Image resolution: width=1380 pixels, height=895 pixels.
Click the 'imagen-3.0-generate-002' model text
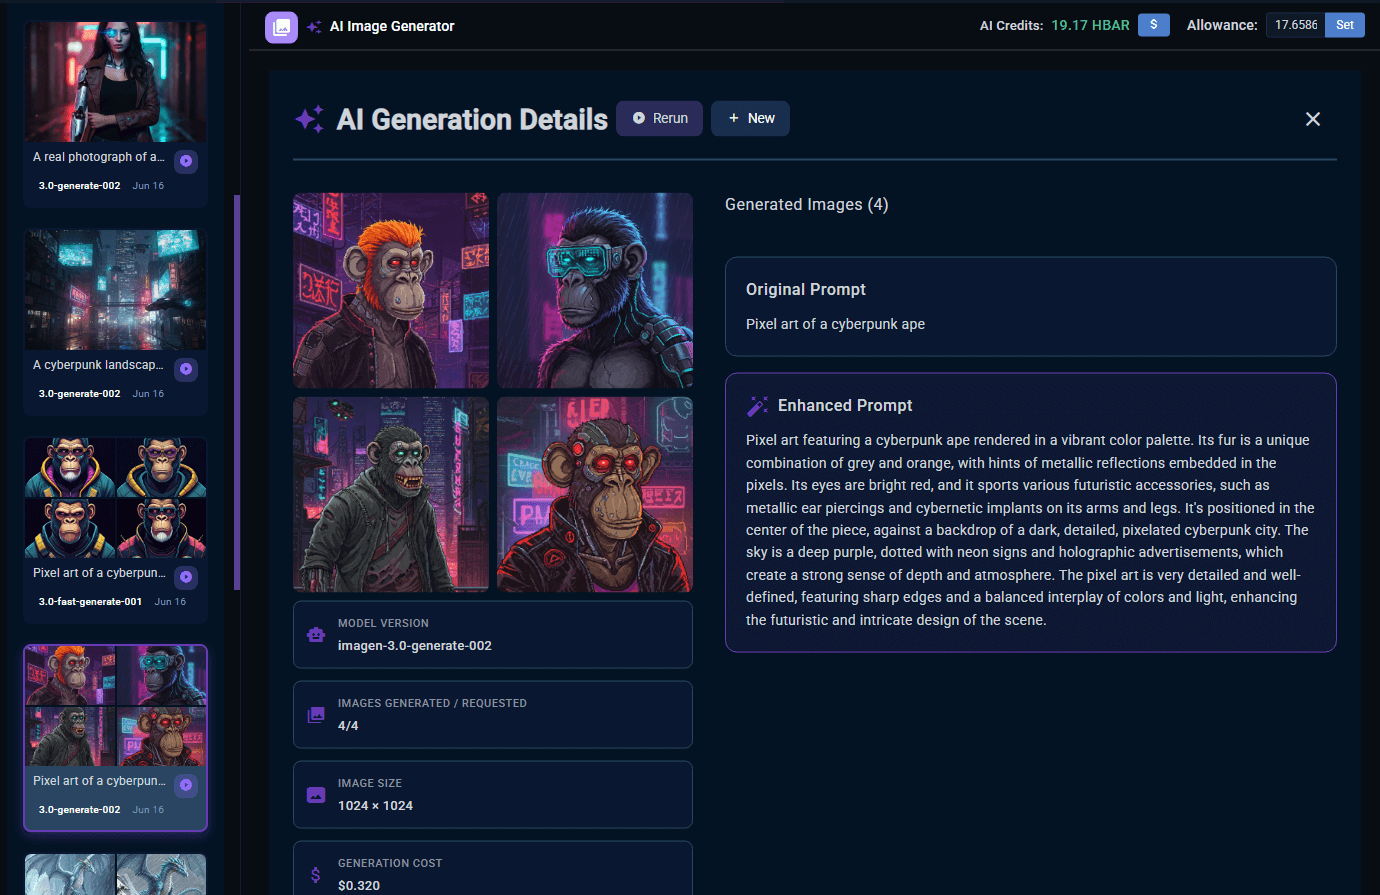point(415,646)
